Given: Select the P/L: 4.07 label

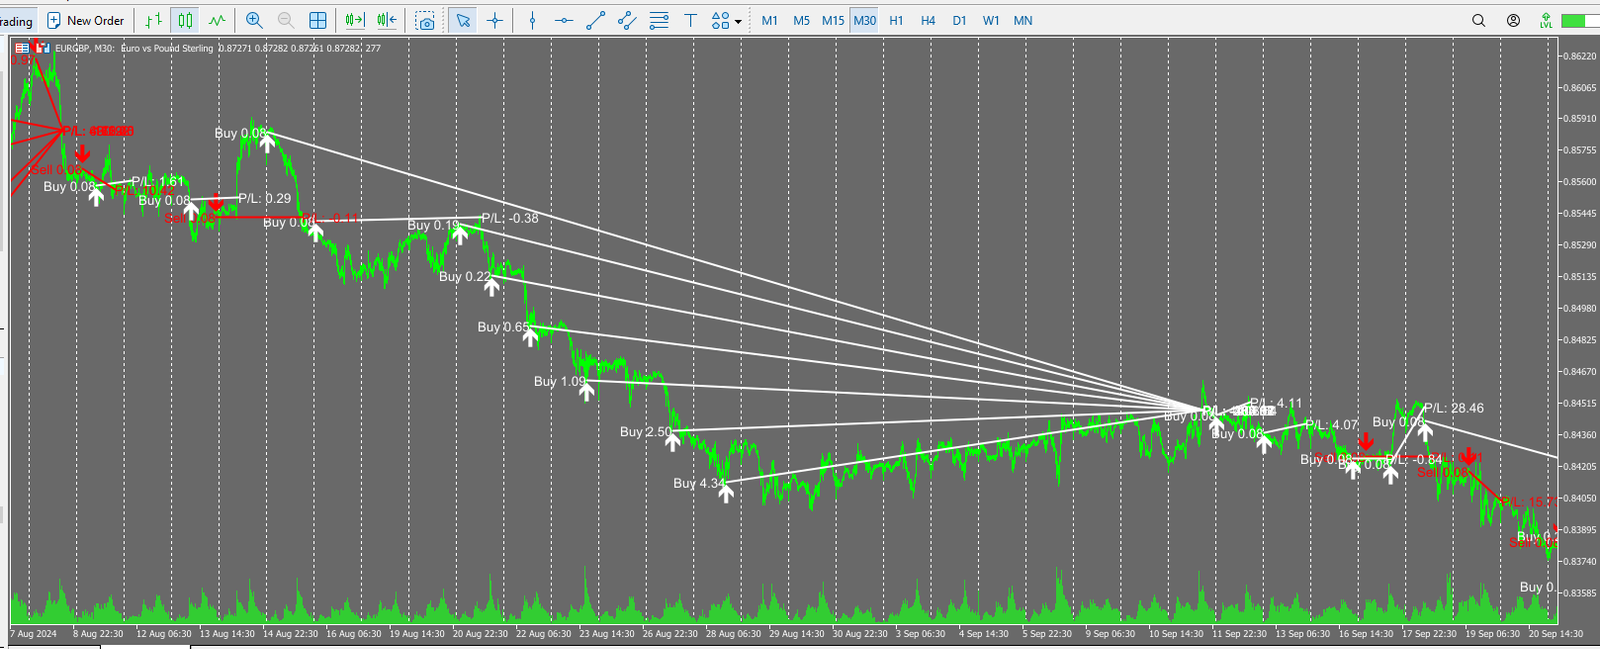Looking at the screenshot, I should [x=1332, y=425].
